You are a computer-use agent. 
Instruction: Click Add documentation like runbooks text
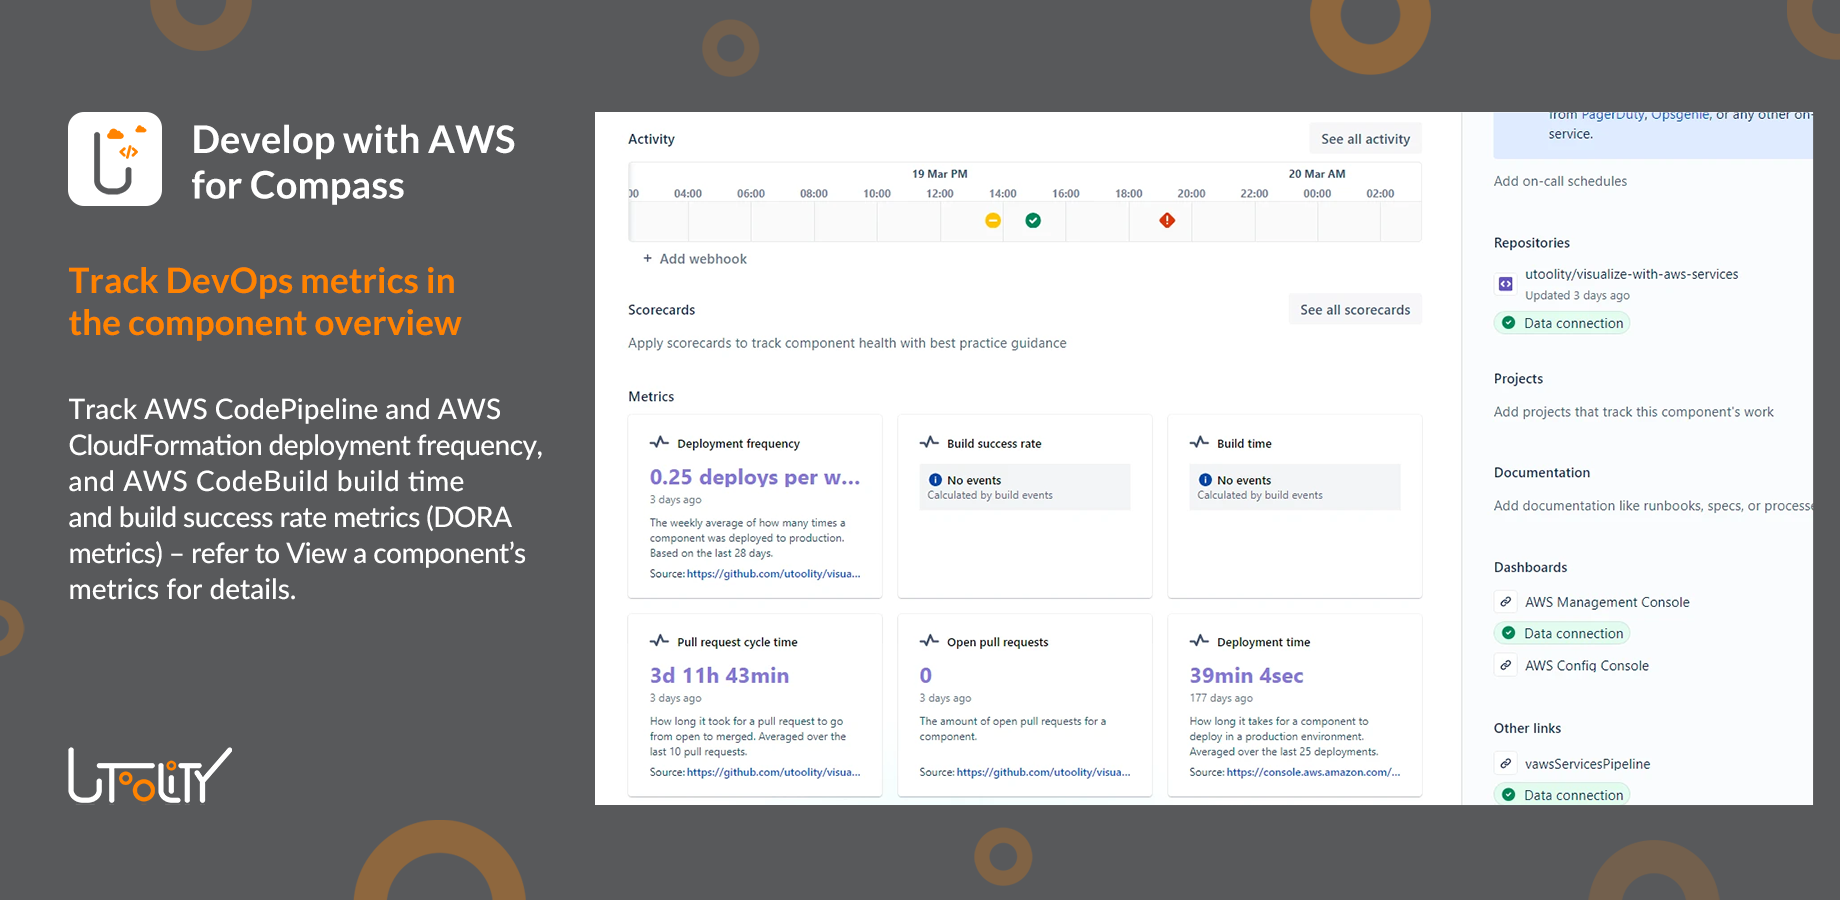[1653, 506]
